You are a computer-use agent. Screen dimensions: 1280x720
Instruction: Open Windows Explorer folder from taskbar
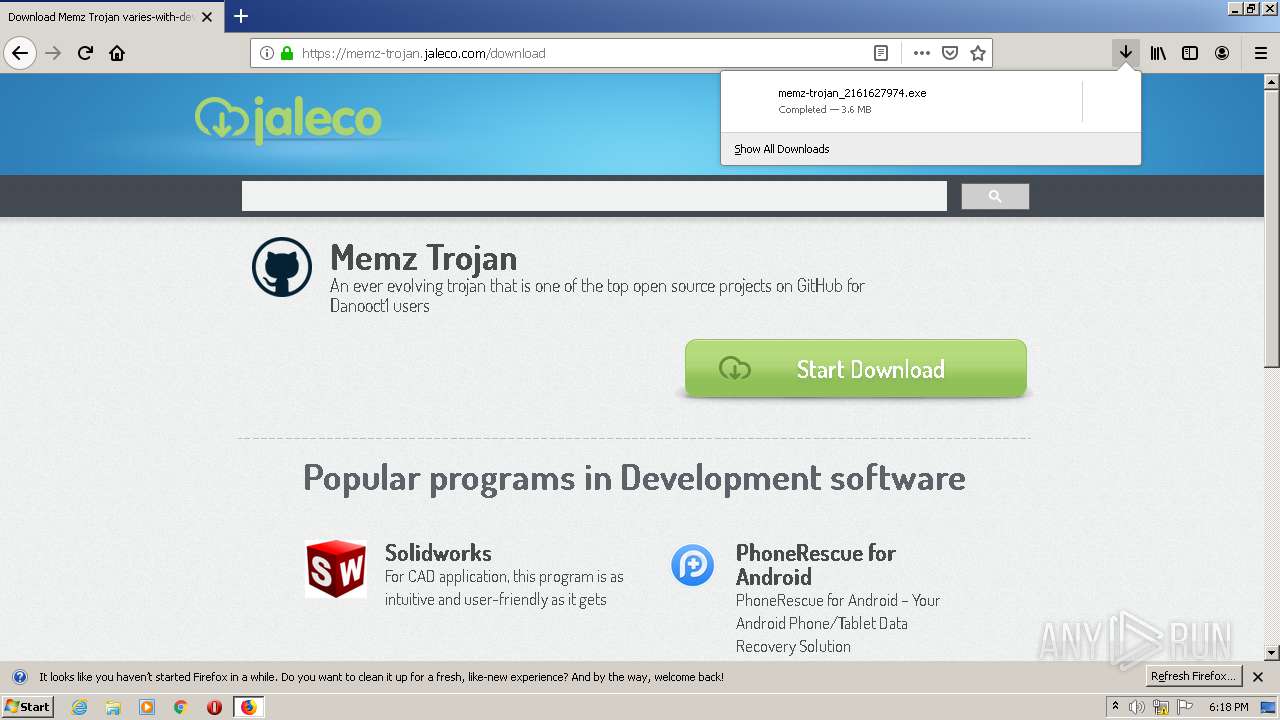113,707
